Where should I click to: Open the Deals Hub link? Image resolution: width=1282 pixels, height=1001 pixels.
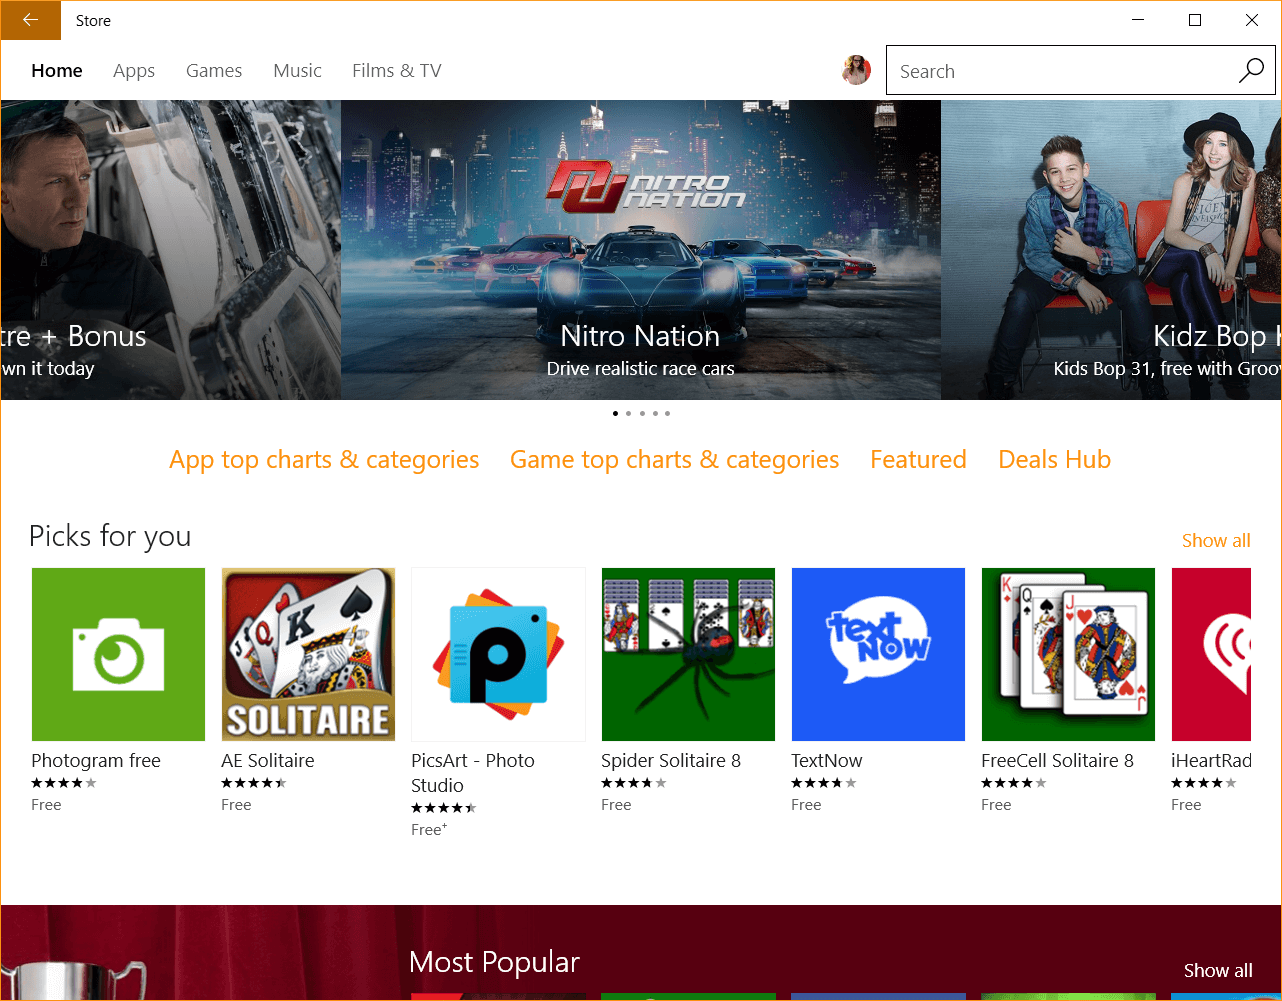pos(1054,460)
